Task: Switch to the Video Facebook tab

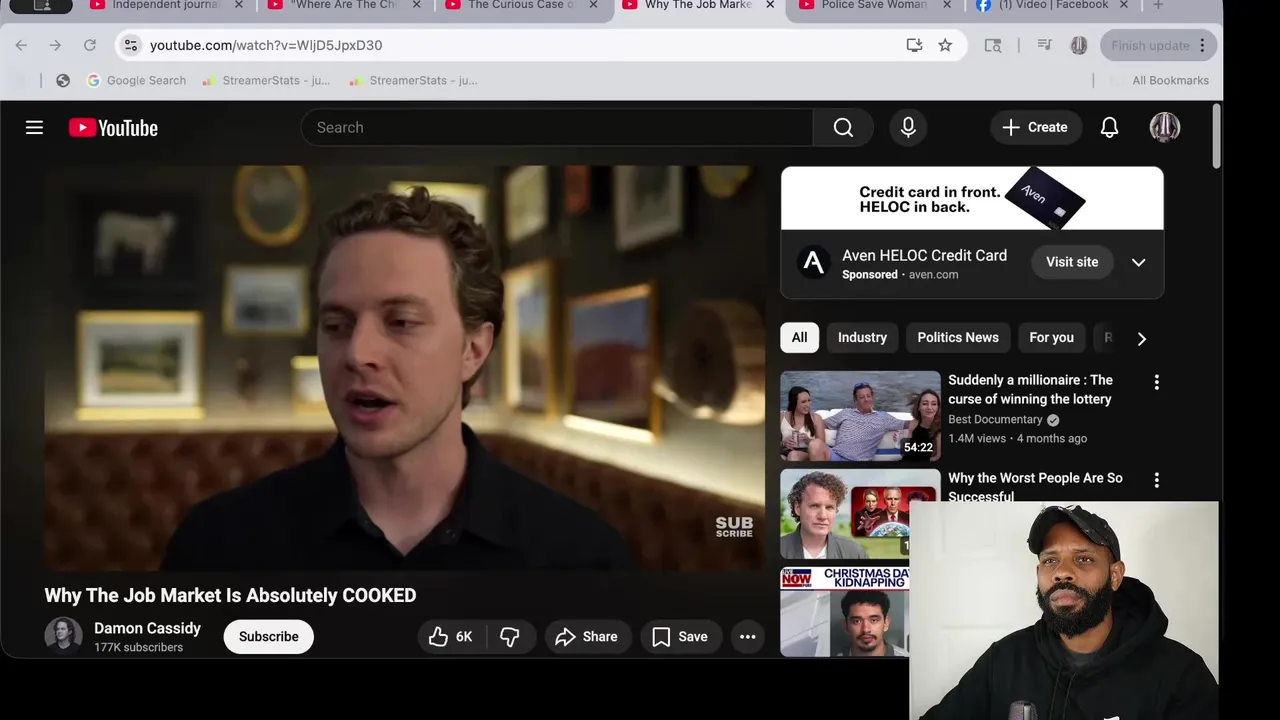Action: pyautogui.click(x=1053, y=5)
